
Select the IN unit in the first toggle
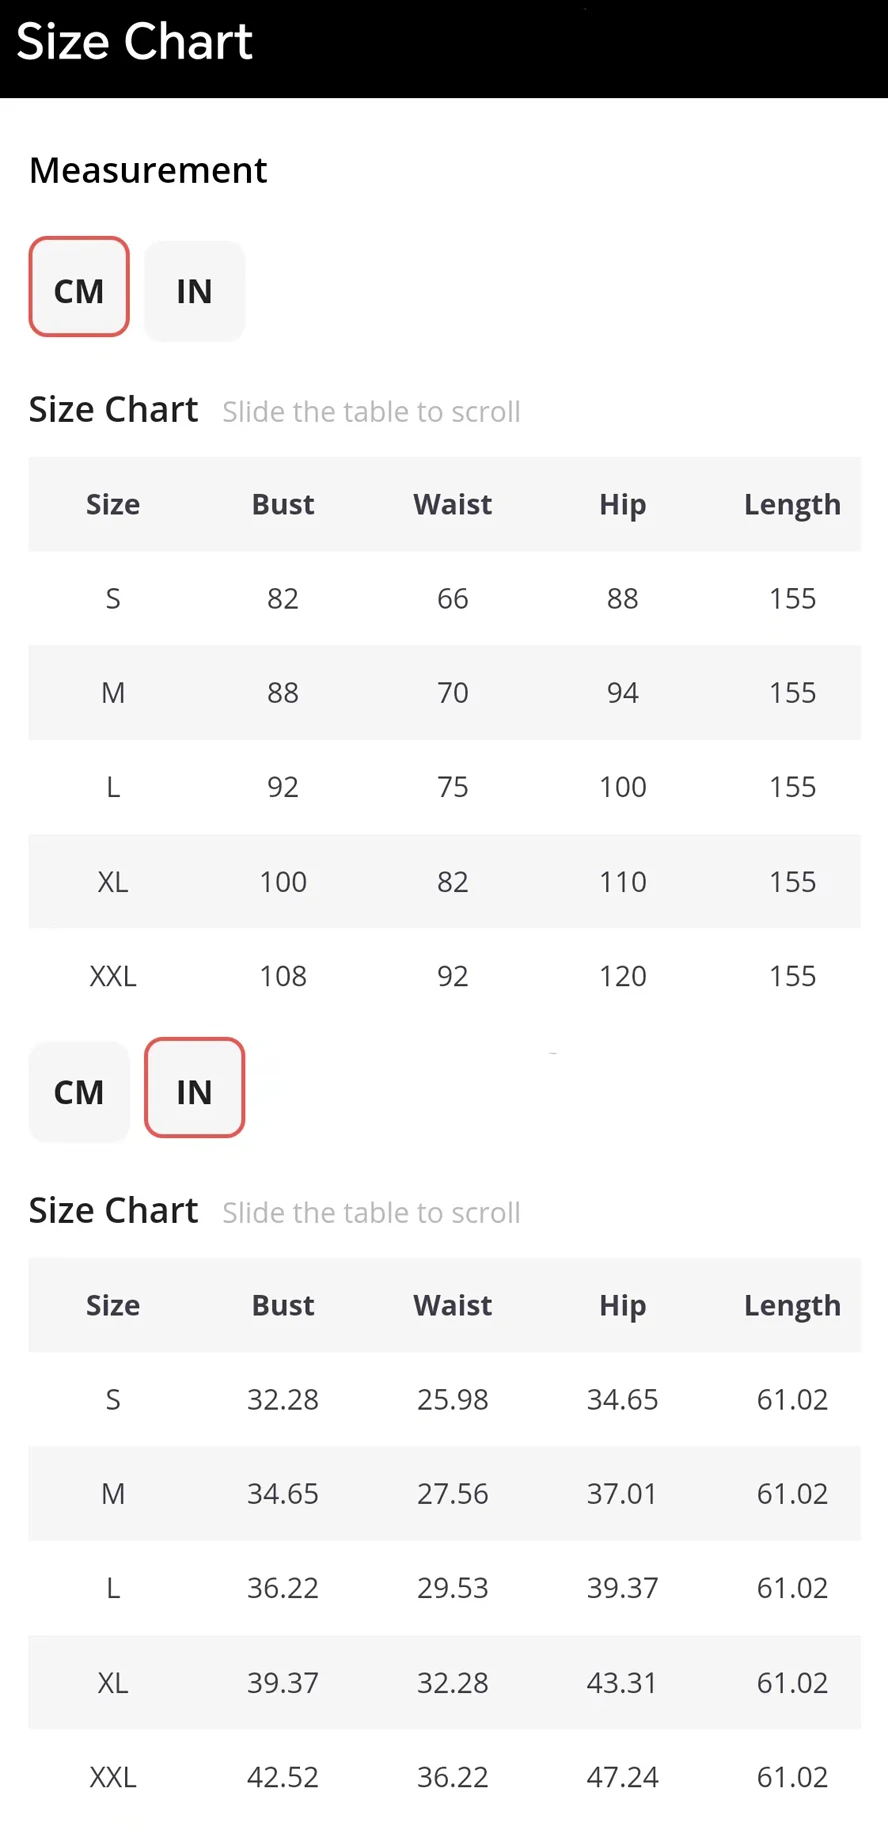(194, 291)
